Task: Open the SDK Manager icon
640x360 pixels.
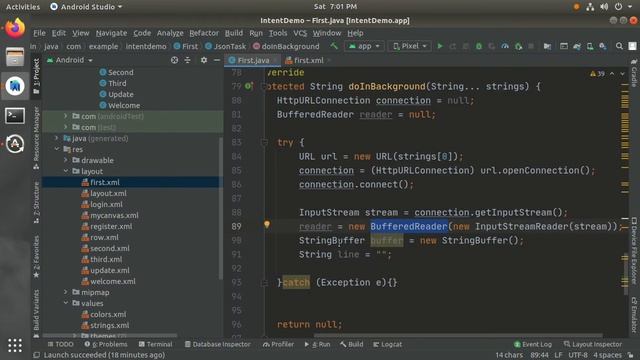Action: 603,46
